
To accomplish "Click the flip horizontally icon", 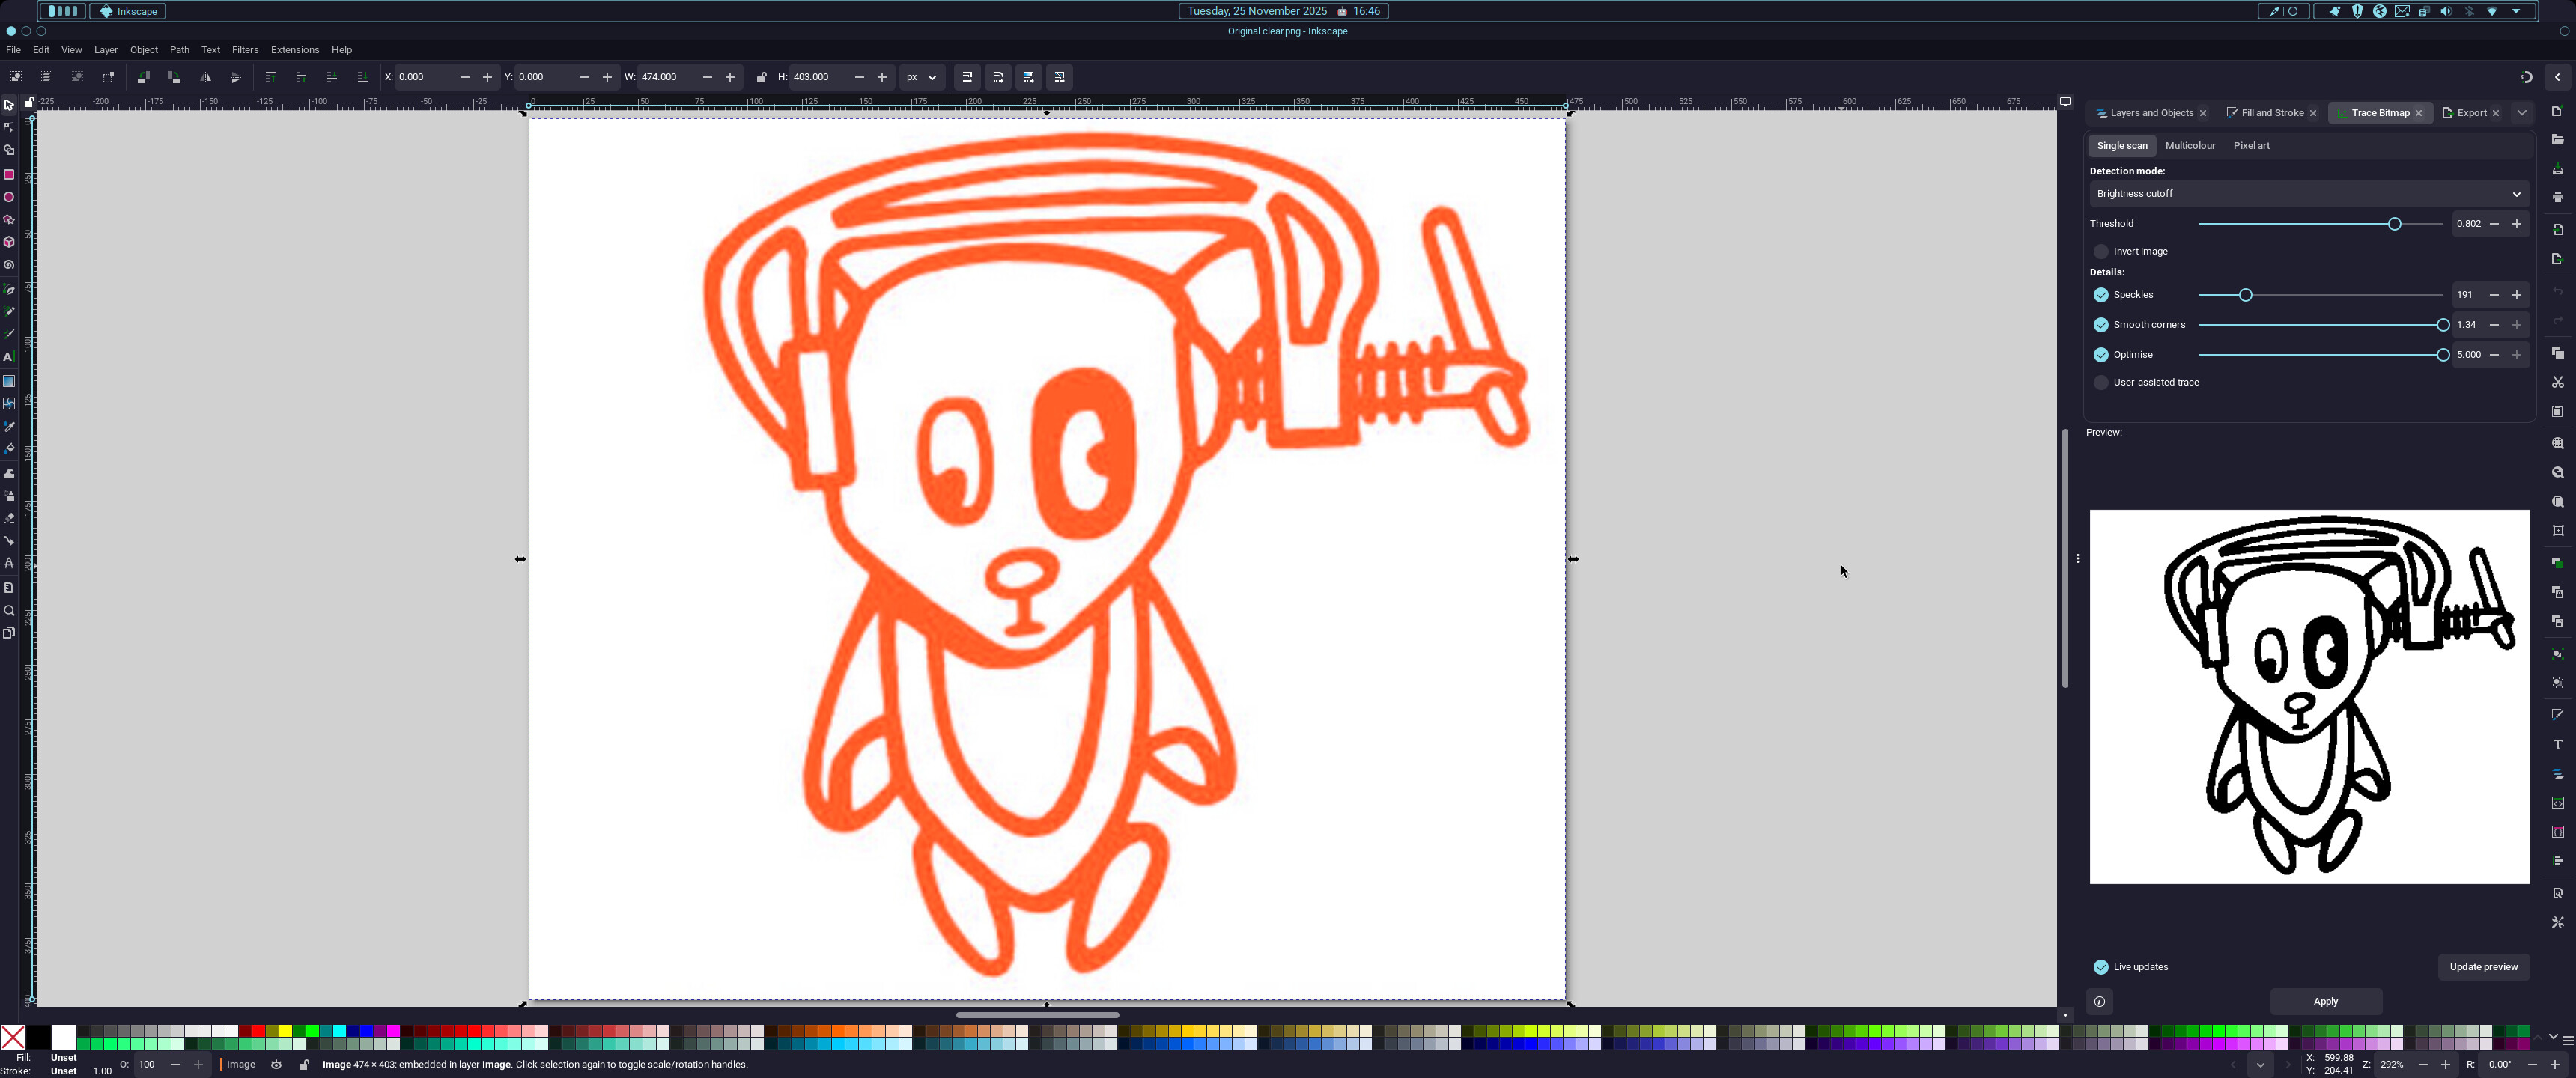I will tap(205, 77).
